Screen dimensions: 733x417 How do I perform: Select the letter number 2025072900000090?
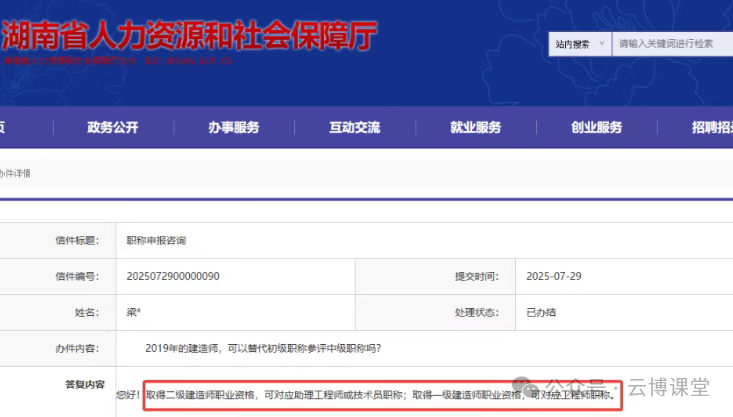[x=173, y=276]
